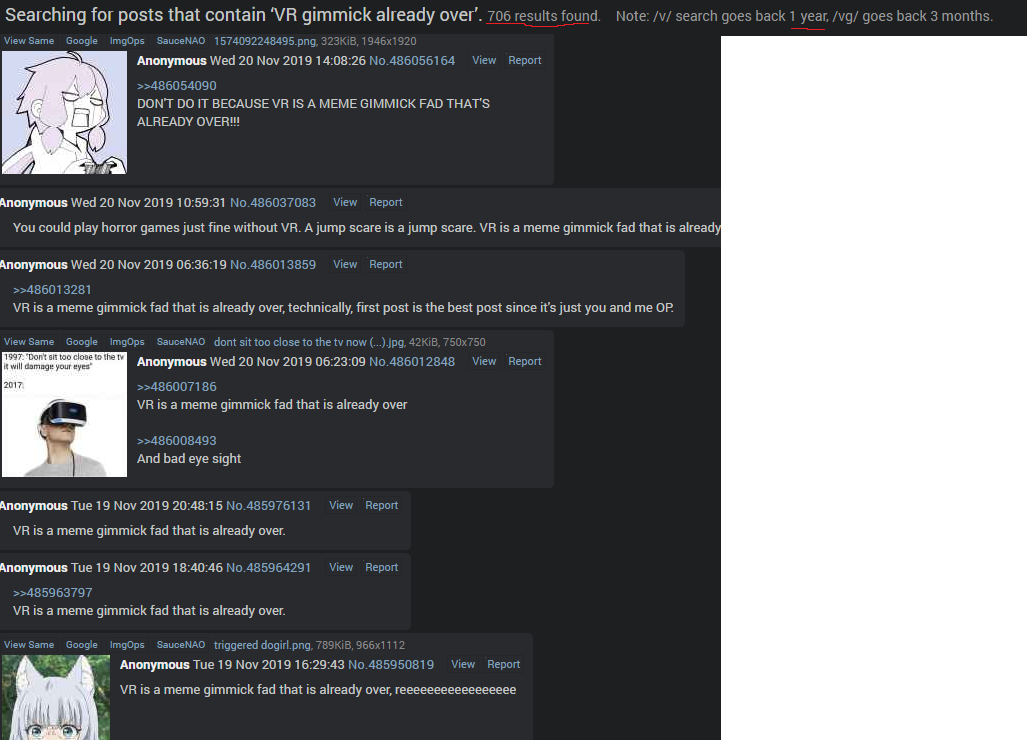
Task: Follow reply link >>486008493
Action: (177, 441)
